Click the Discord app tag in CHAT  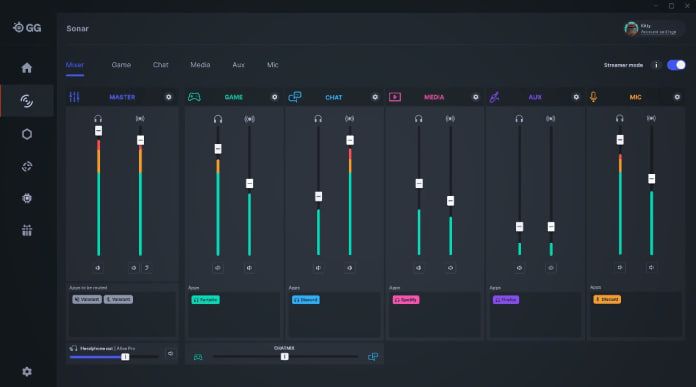click(x=306, y=300)
